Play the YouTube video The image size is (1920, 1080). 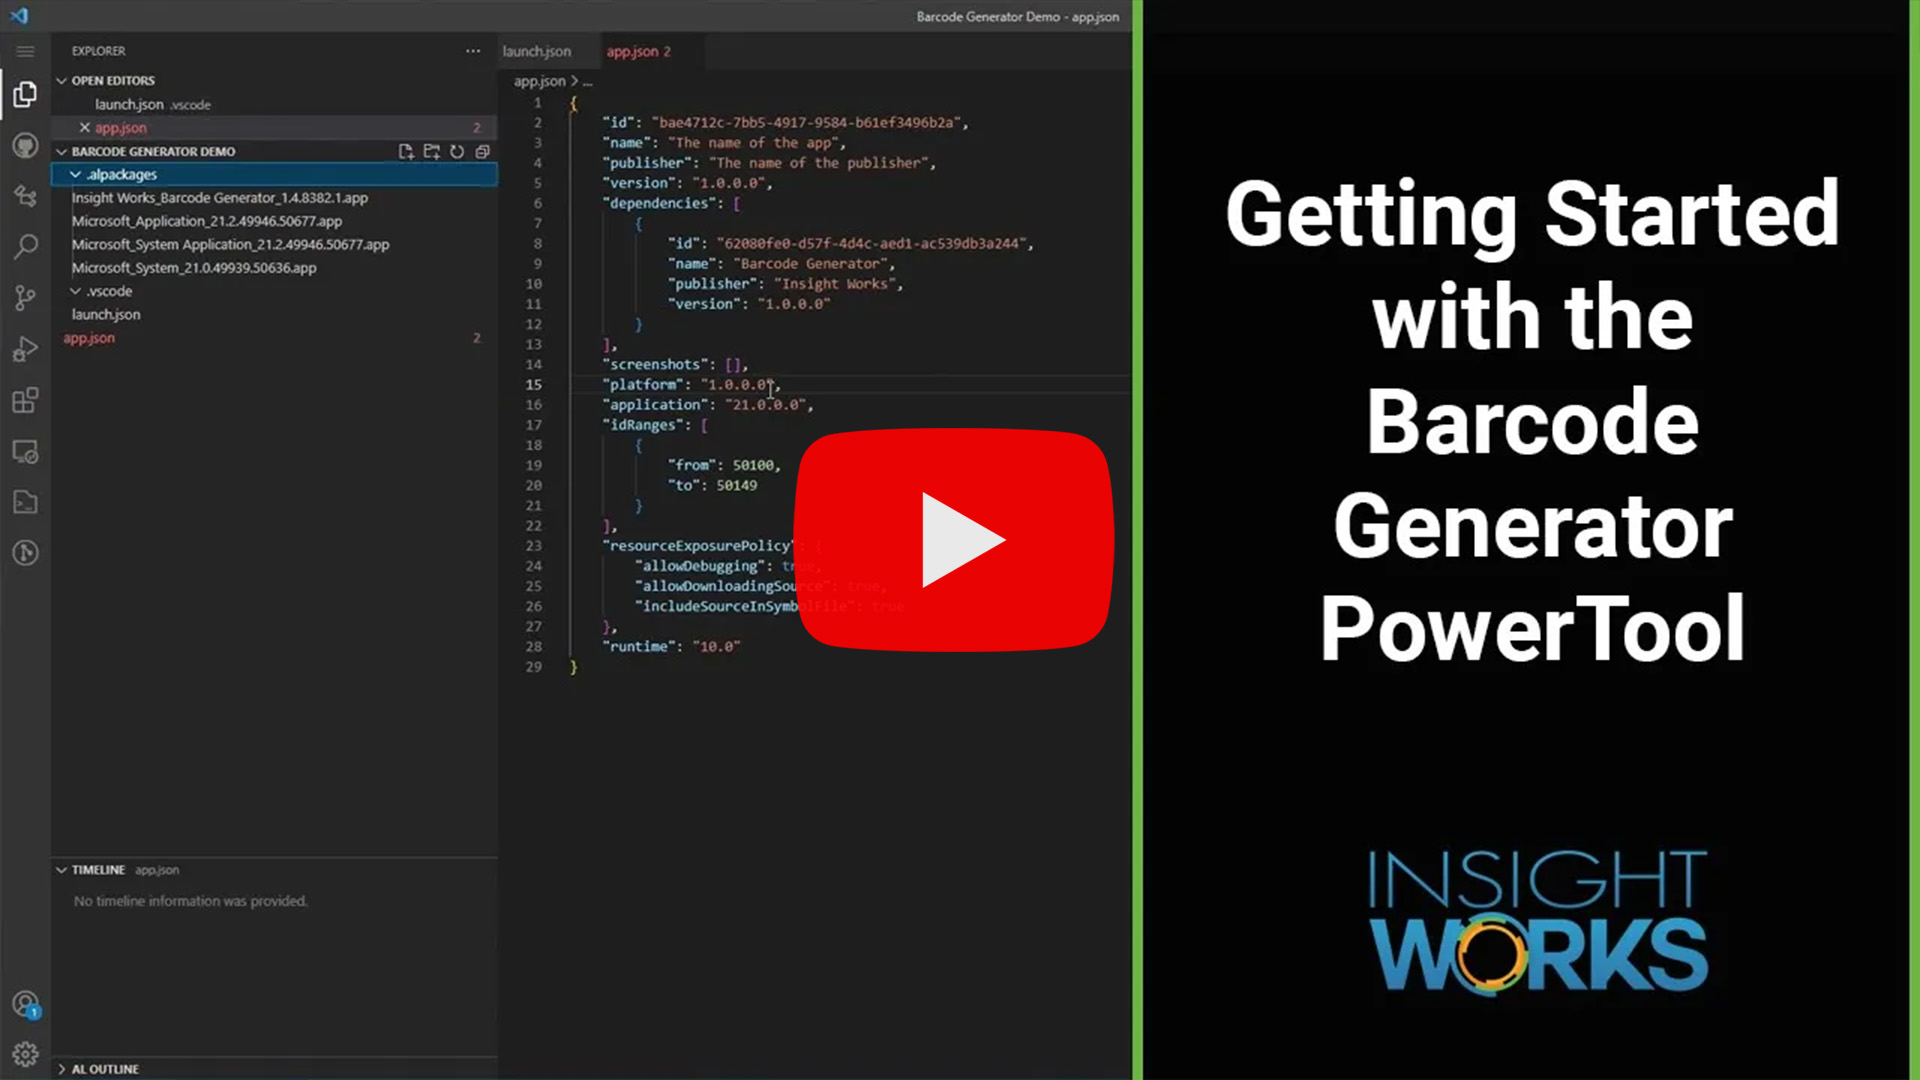(954, 540)
